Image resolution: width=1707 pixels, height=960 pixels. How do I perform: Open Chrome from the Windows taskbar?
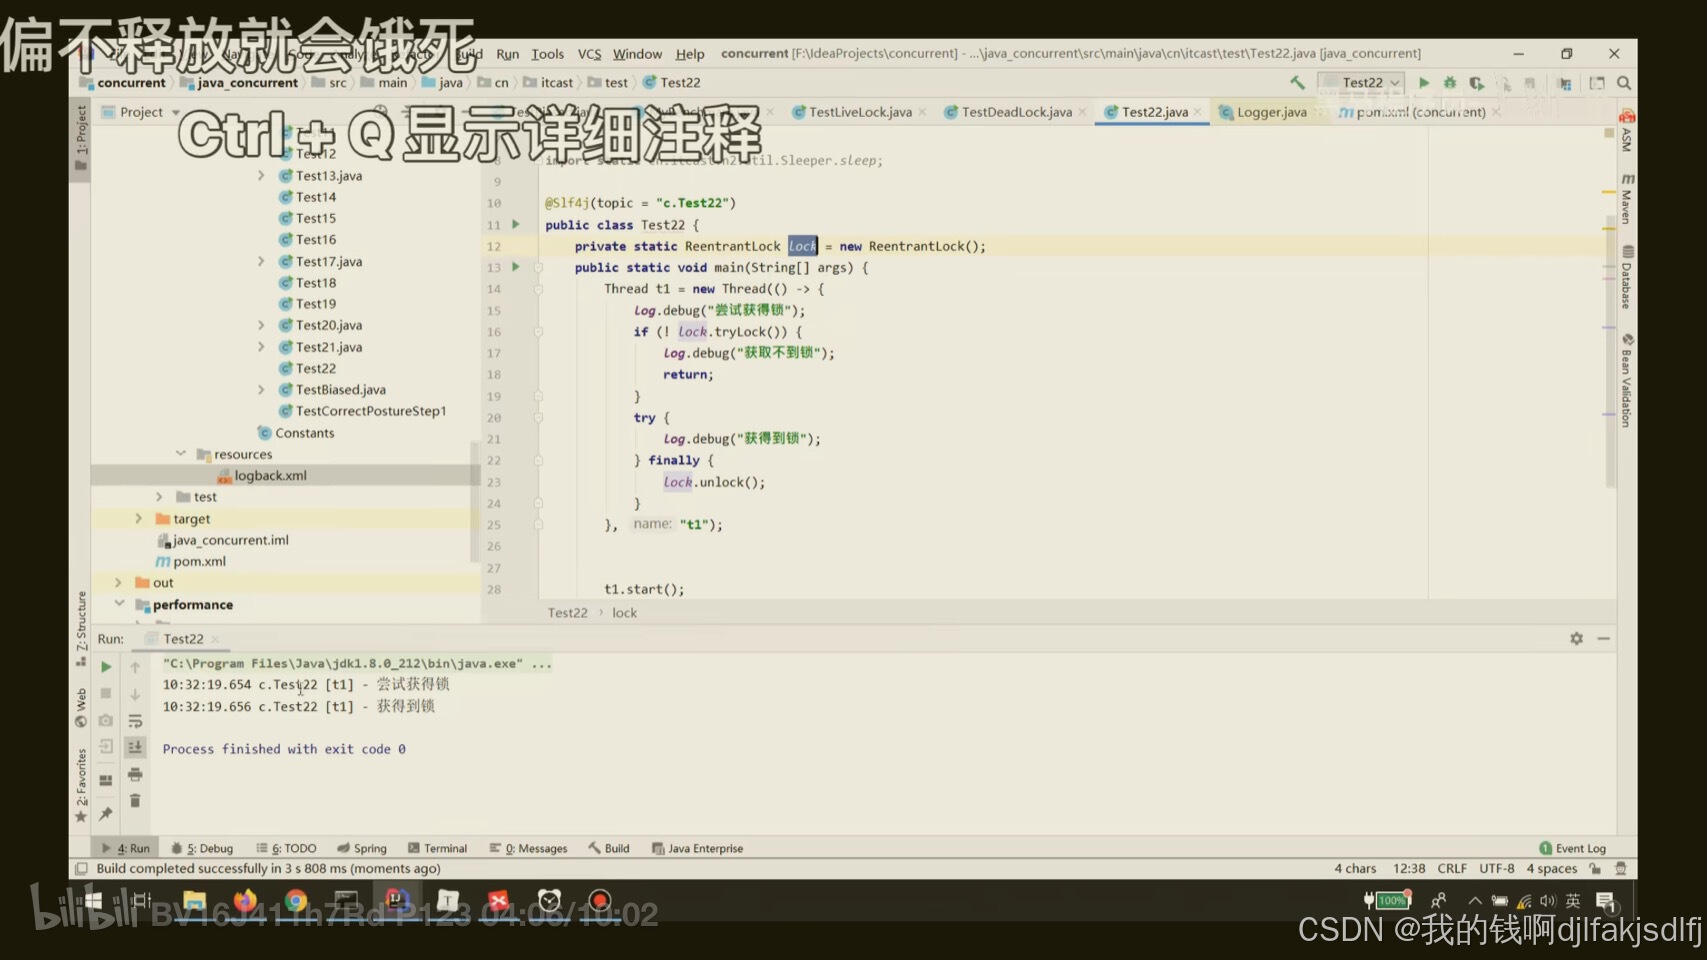click(x=296, y=901)
